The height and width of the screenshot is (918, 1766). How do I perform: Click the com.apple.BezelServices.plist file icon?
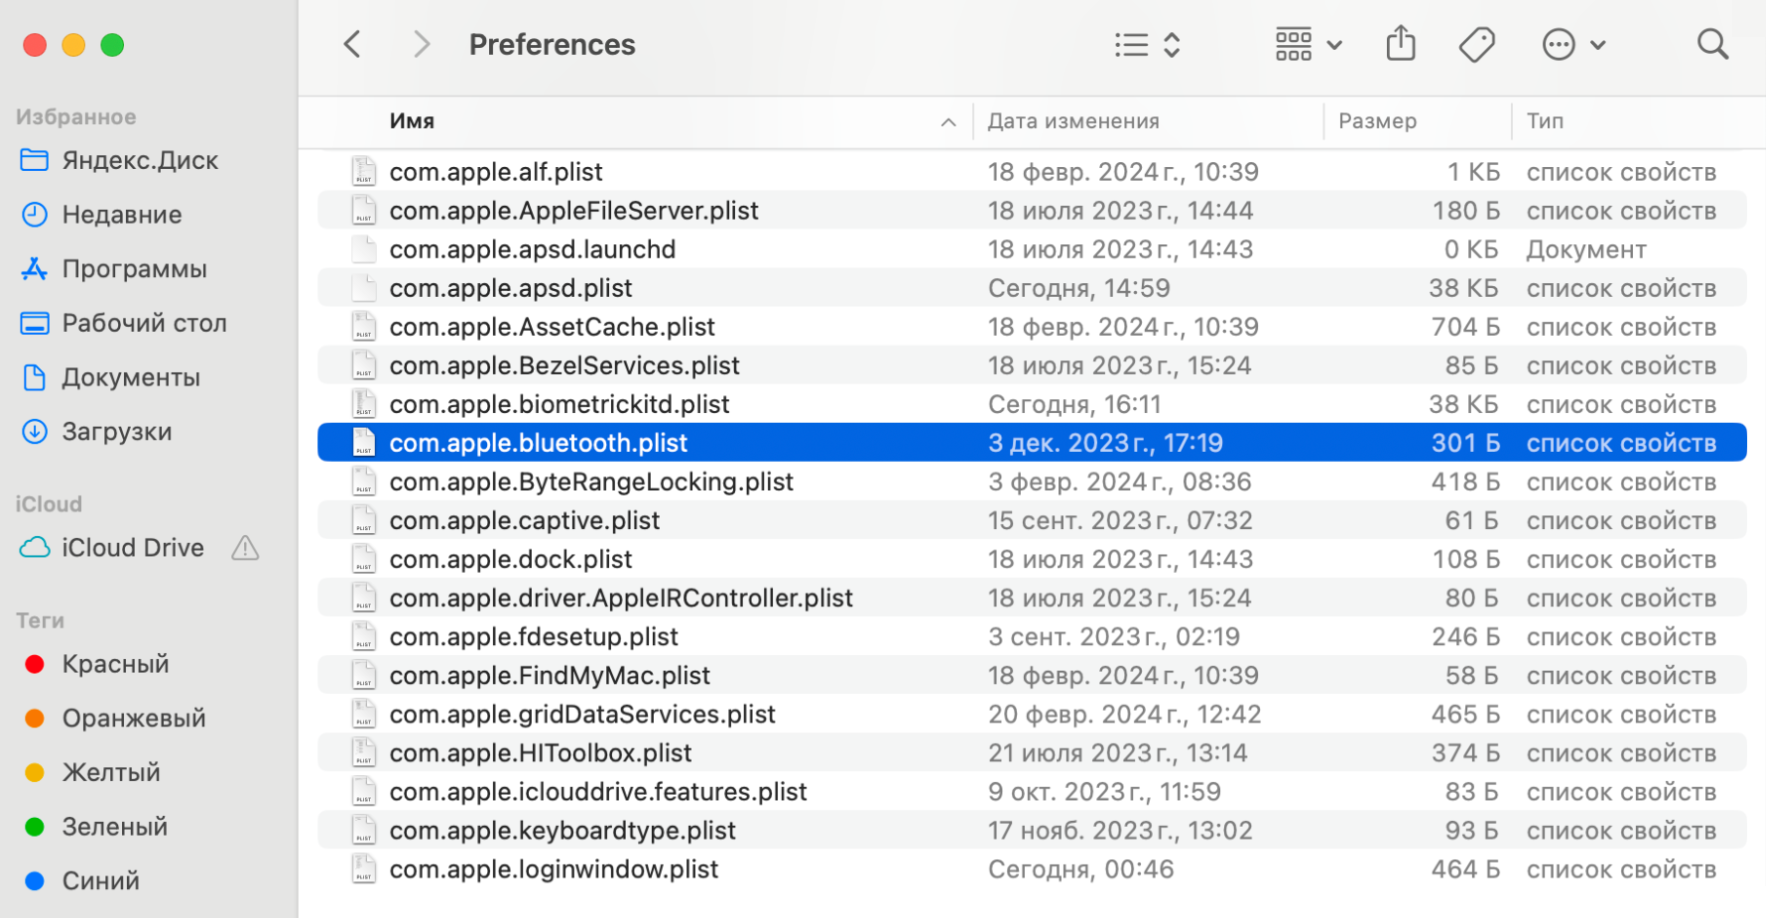tap(364, 365)
